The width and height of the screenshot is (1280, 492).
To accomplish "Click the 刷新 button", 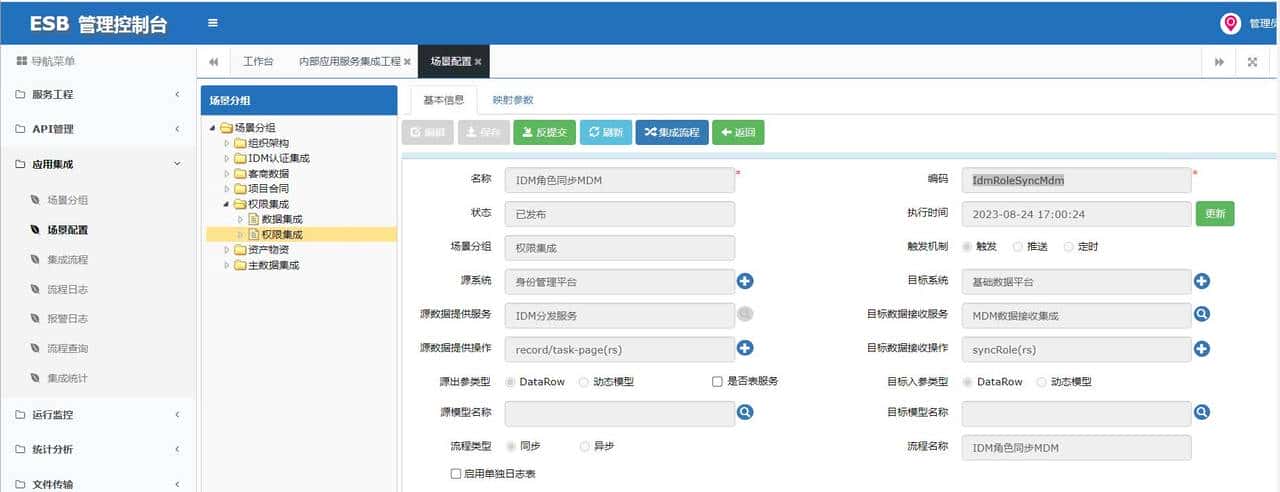I will point(606,132).
